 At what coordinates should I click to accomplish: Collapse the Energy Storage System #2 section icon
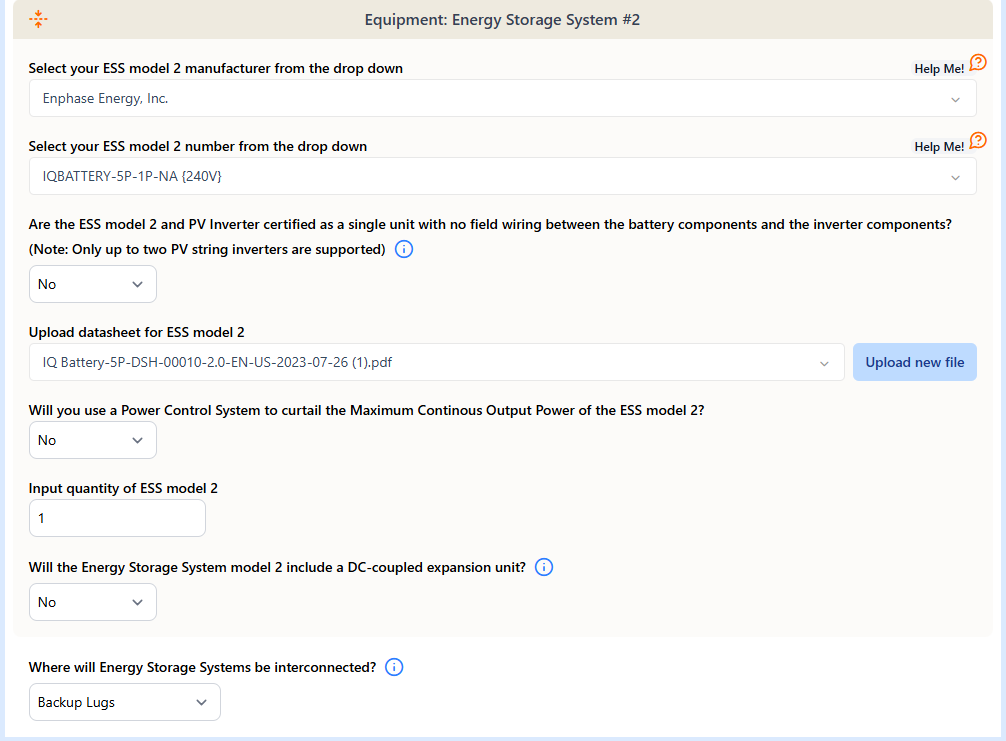(38, 19)
